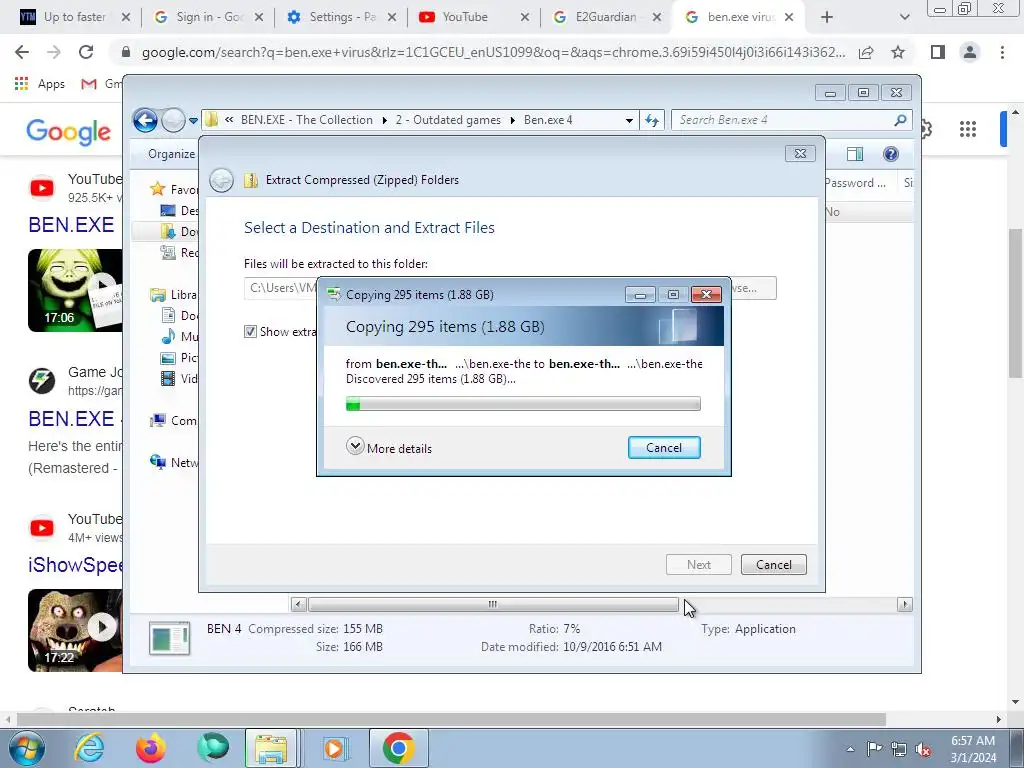Open recent locations dropdown beside nav arrows
Viewport: 1024px width, 768px height.
click(x=193, y=121)
